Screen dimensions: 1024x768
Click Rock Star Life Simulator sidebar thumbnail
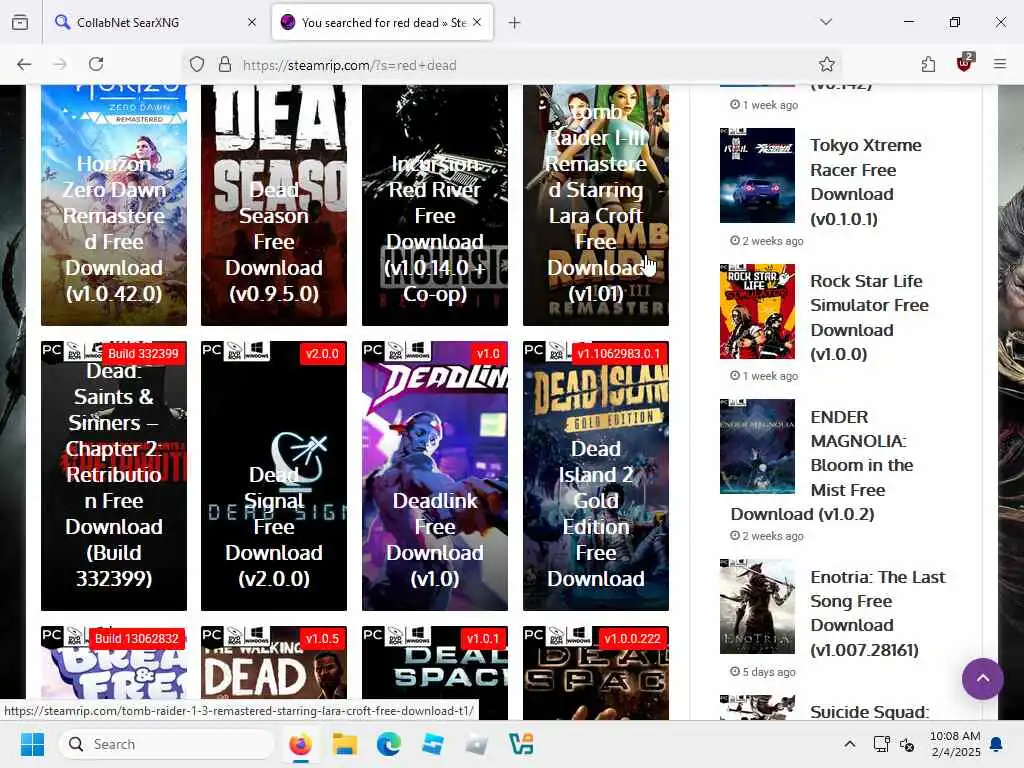758,311
